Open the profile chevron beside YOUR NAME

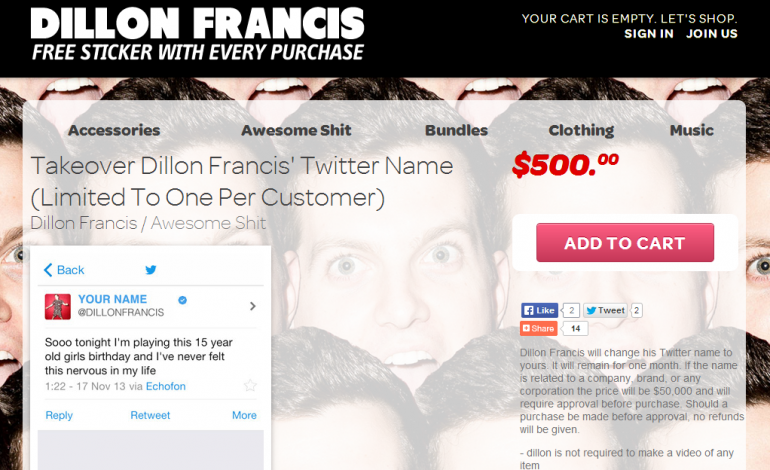coord(253,306)
